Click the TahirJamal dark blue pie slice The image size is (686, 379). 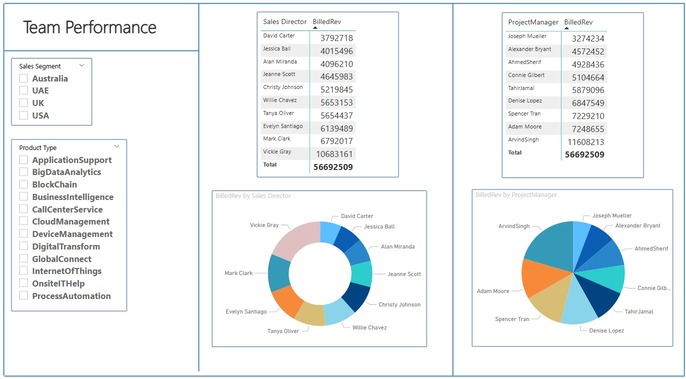coord(597,295)
